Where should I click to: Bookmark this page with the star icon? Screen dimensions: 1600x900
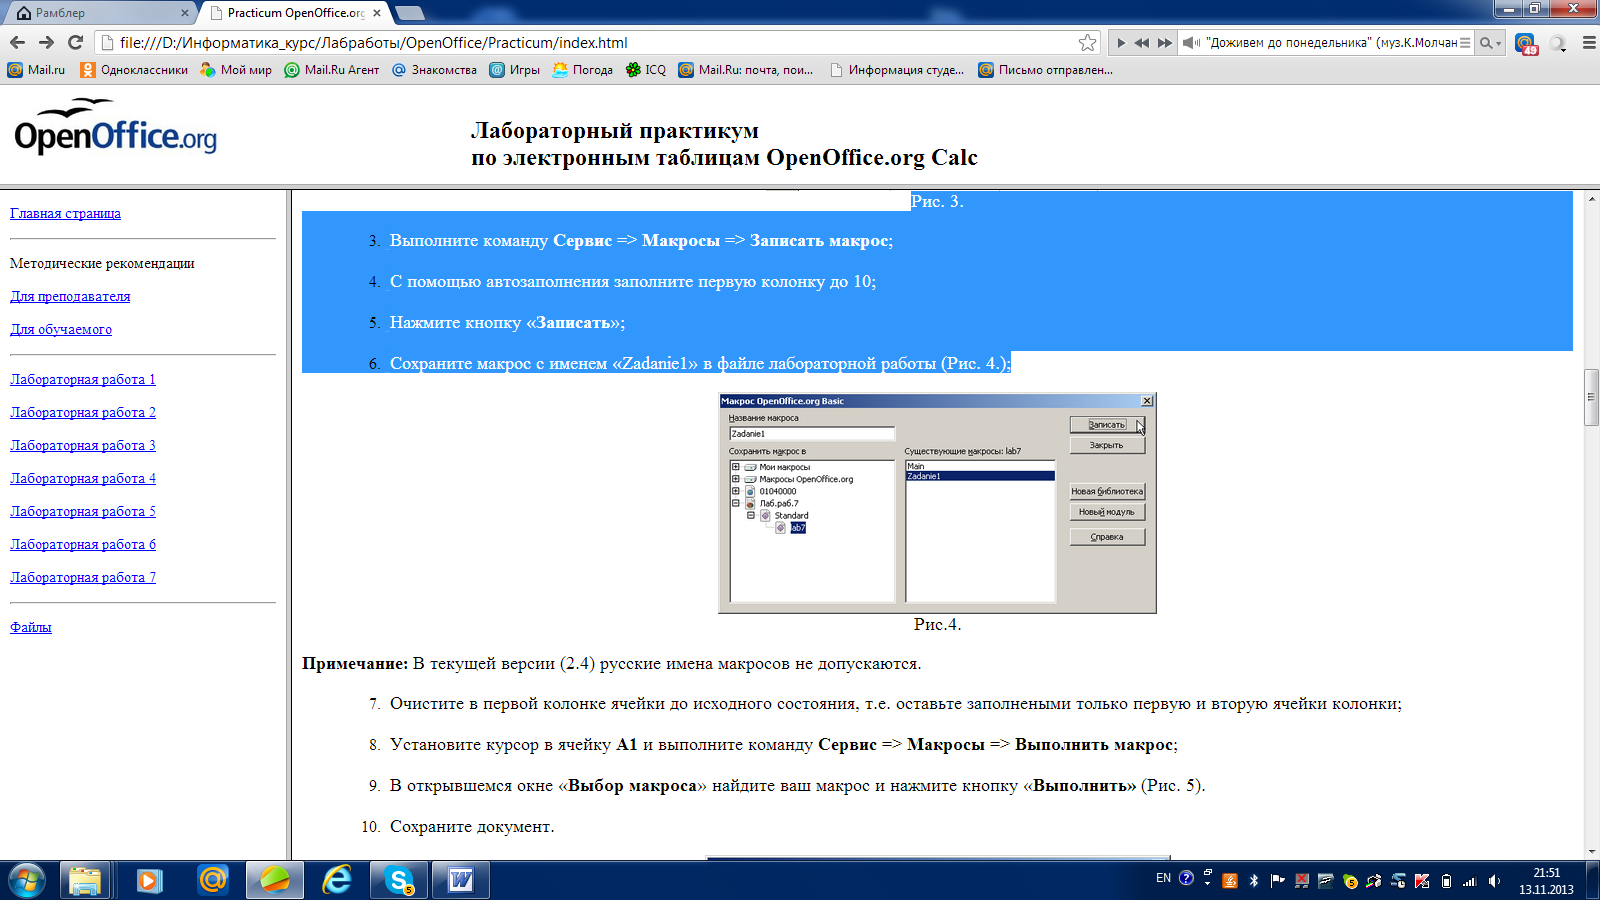pyautogui.click(x=1088, y=42)
